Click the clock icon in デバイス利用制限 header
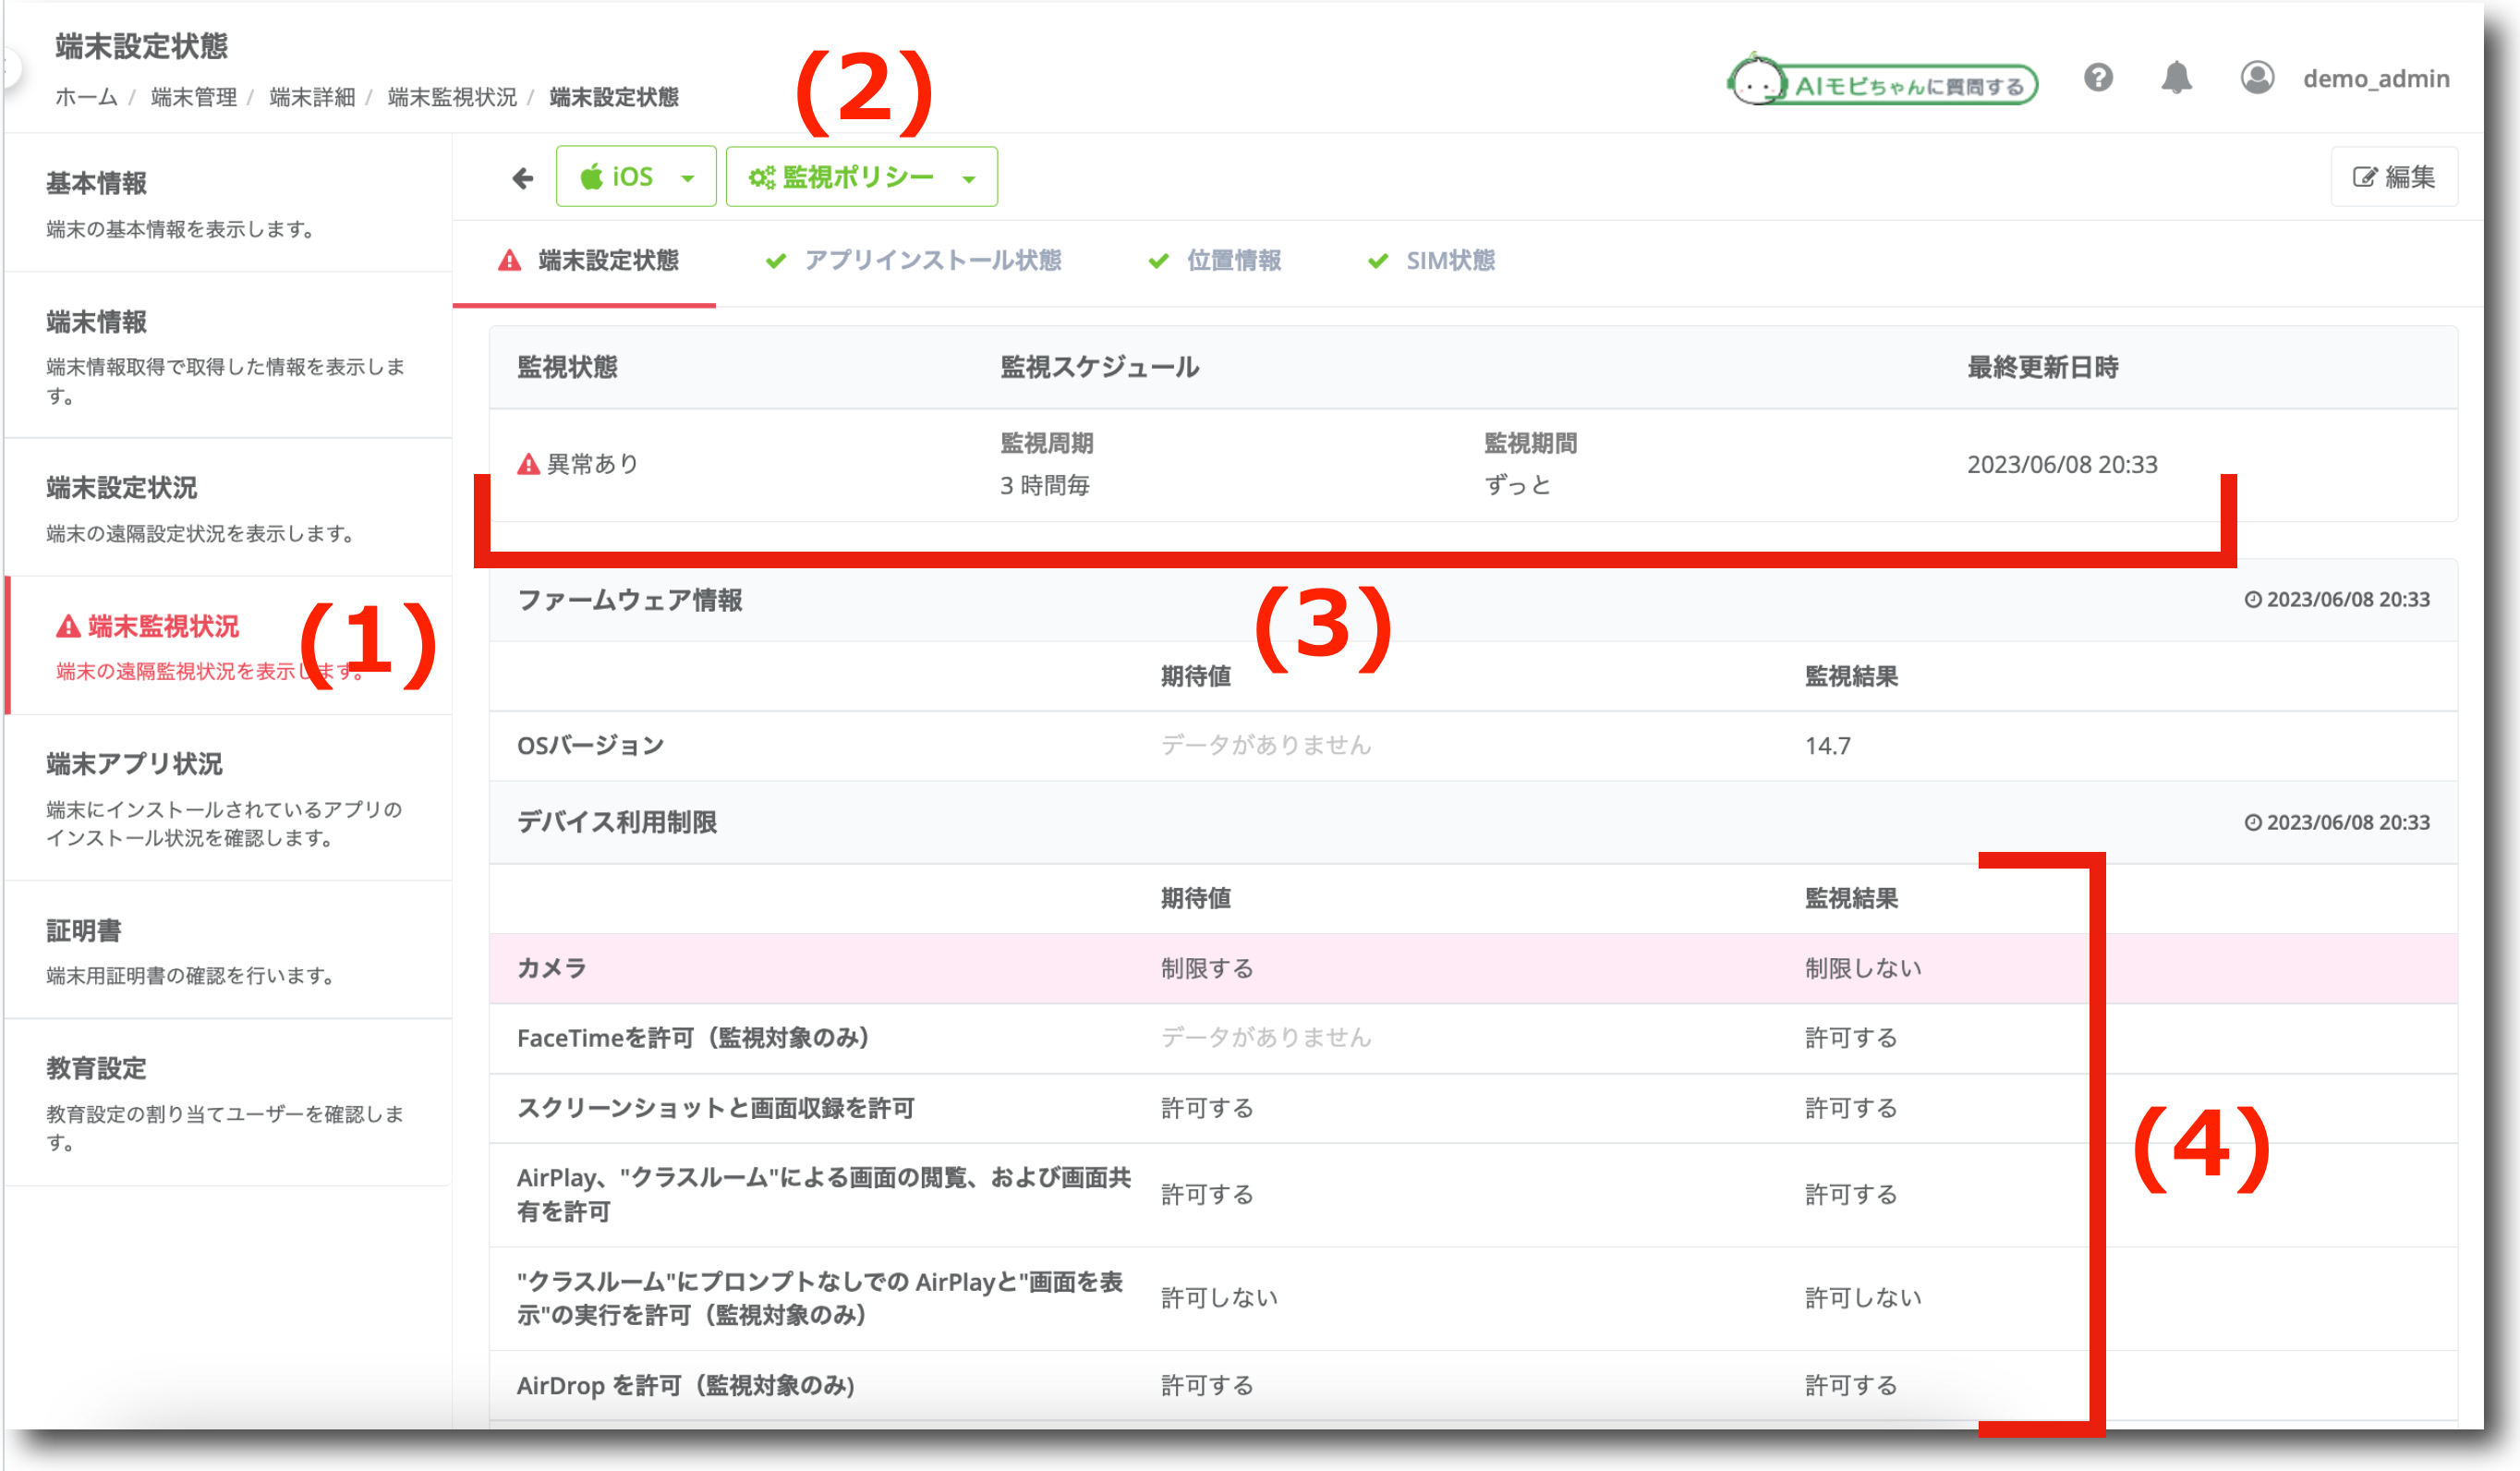Screen dimensions: 2520x1471 (2253, 823)
